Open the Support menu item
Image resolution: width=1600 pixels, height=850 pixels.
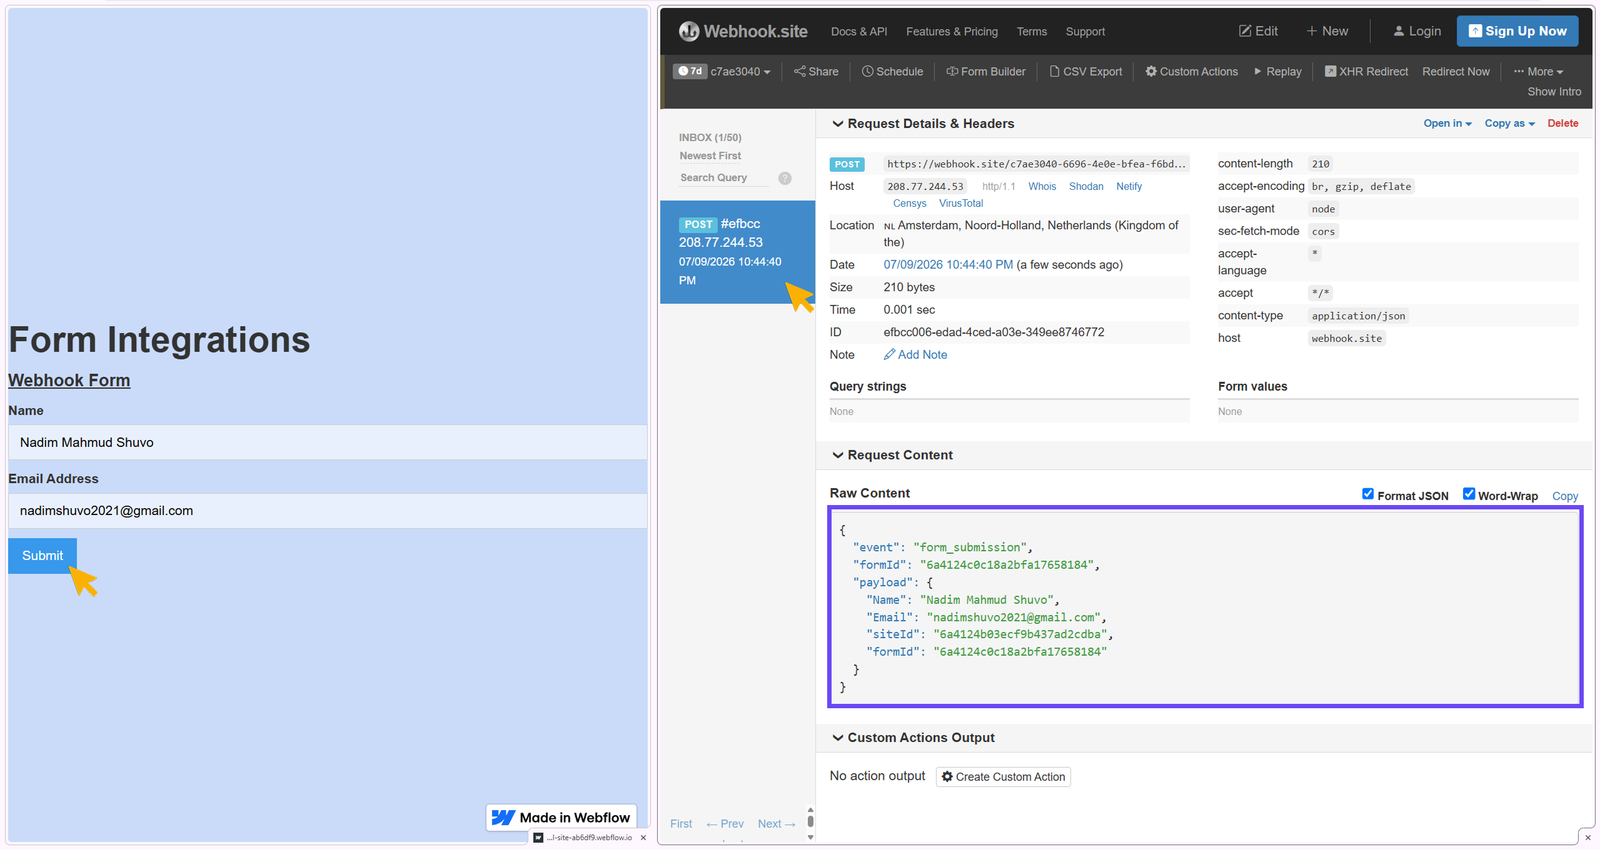pos(1085,32)
